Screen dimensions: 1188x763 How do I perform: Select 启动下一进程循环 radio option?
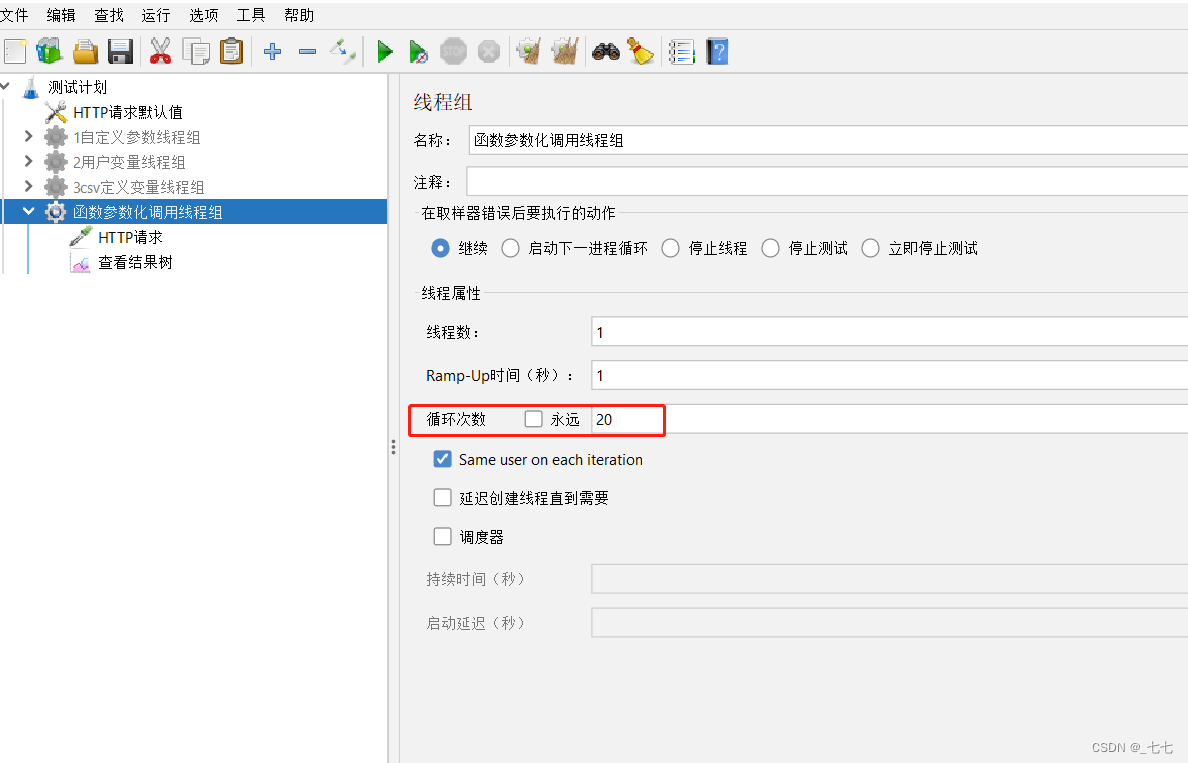click(511, 249)
